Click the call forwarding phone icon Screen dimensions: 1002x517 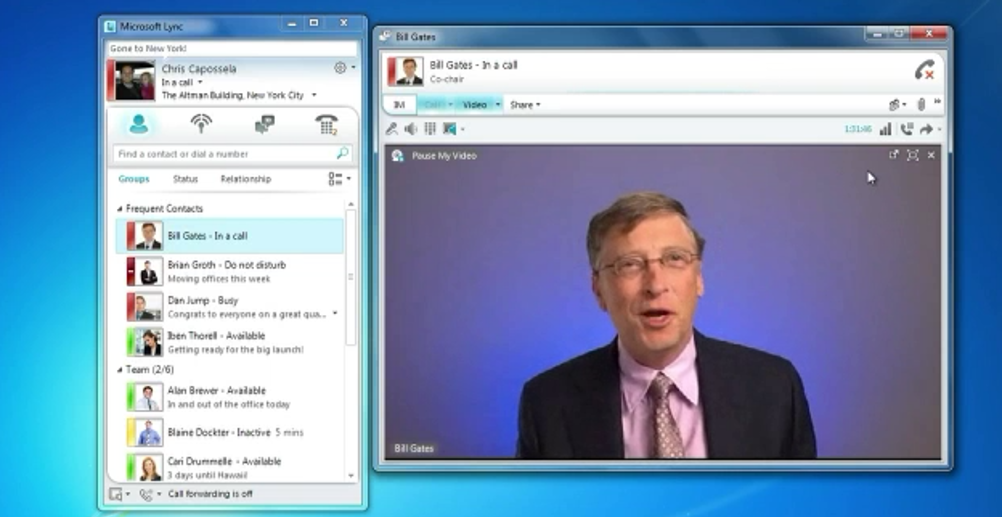click(x=146, y=494)
